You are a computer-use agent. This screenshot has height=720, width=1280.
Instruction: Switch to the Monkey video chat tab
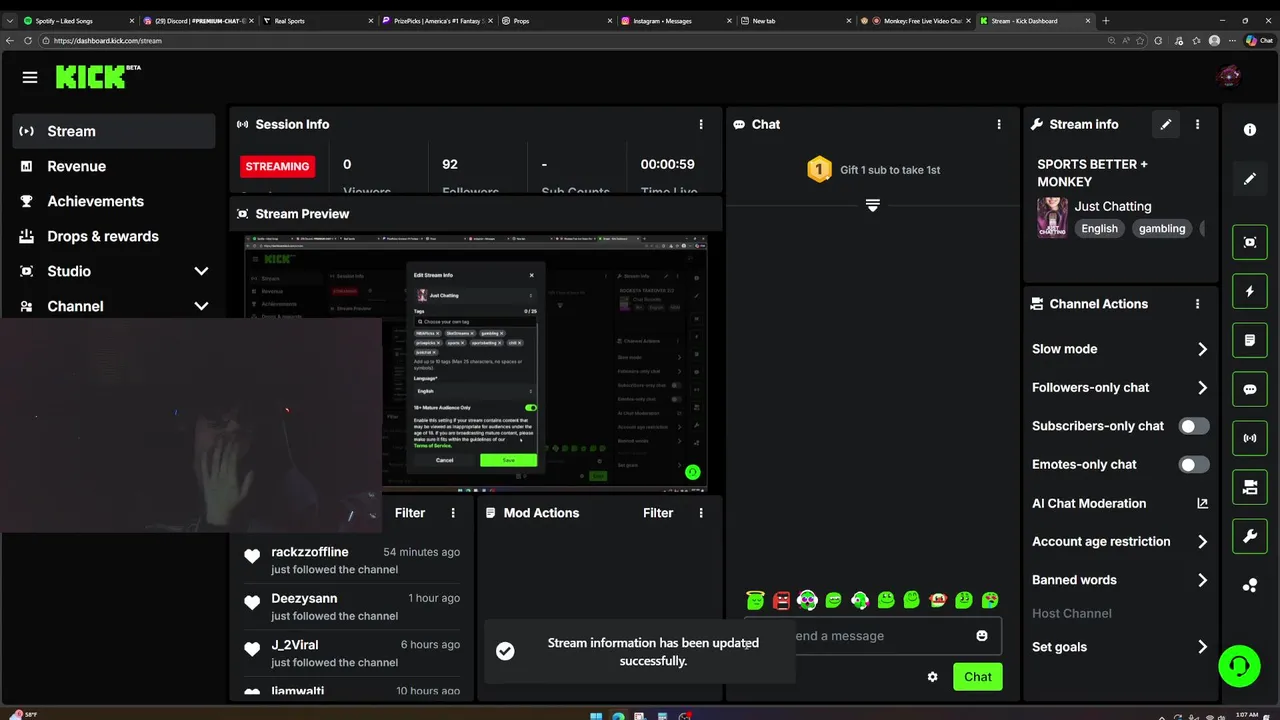pos(917,20)
